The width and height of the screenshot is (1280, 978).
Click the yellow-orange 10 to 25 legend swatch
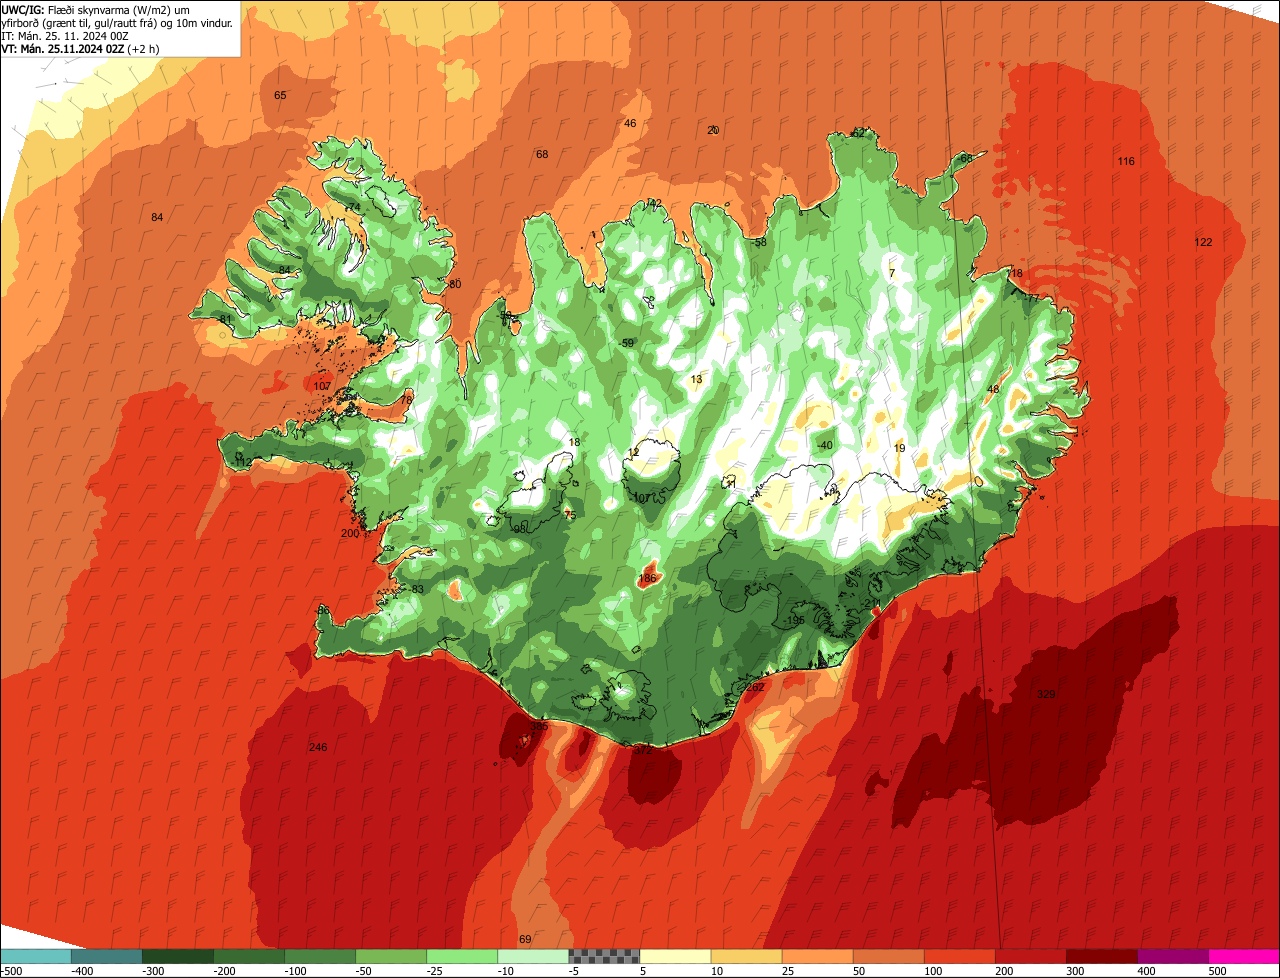coord(745,956)
